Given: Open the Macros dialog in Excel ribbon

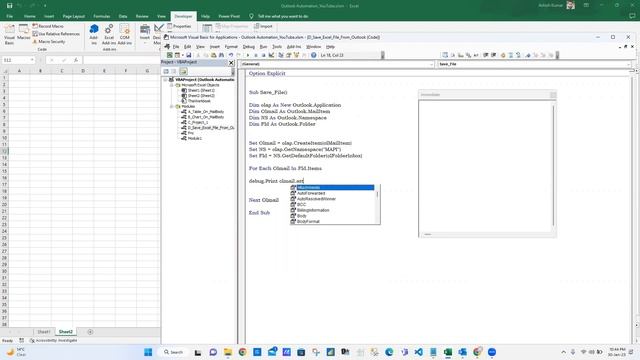Looking at the screenshot, I should click(x=24, y=33).
